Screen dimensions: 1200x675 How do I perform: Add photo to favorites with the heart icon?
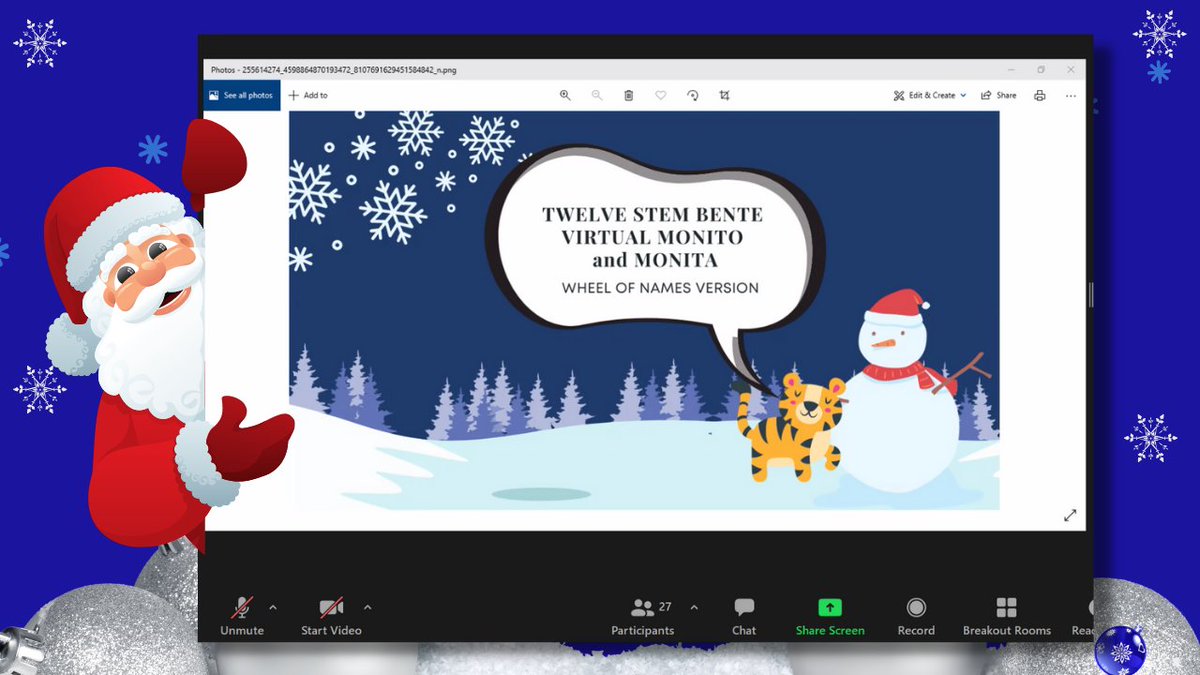coord(661,95)
